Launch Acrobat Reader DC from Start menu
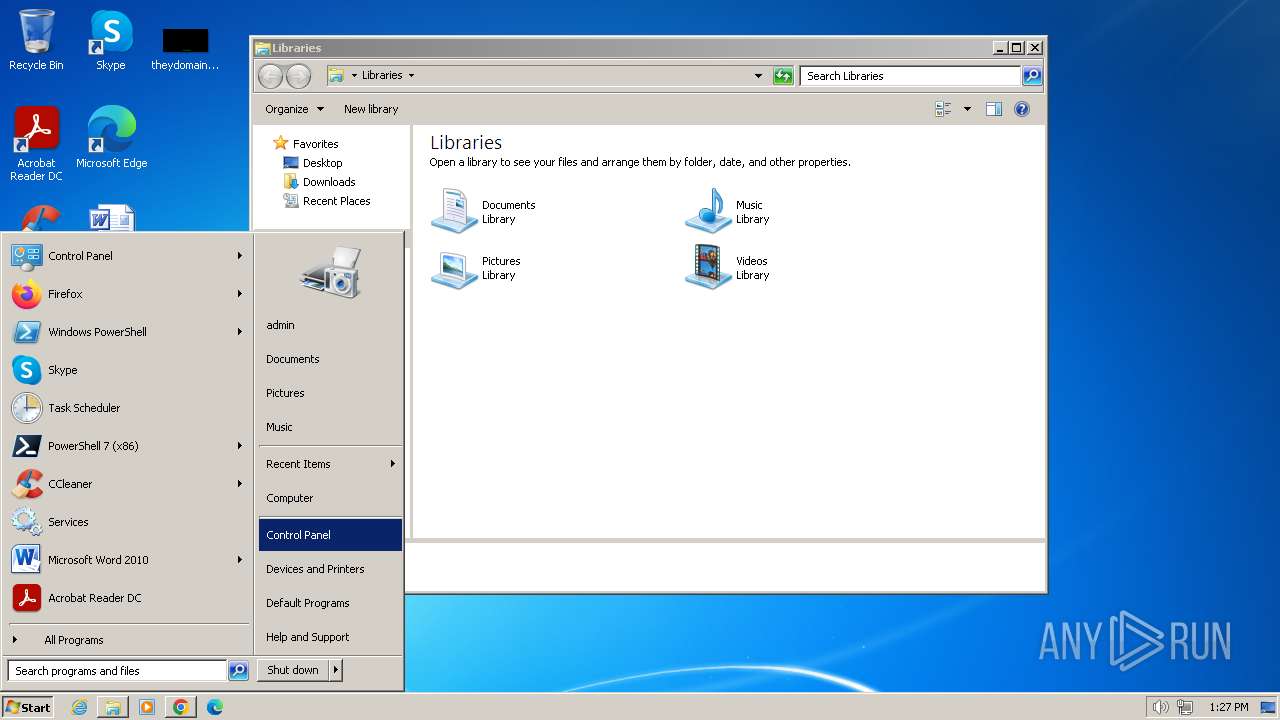Screen dimensions: 1280x720 128,598
